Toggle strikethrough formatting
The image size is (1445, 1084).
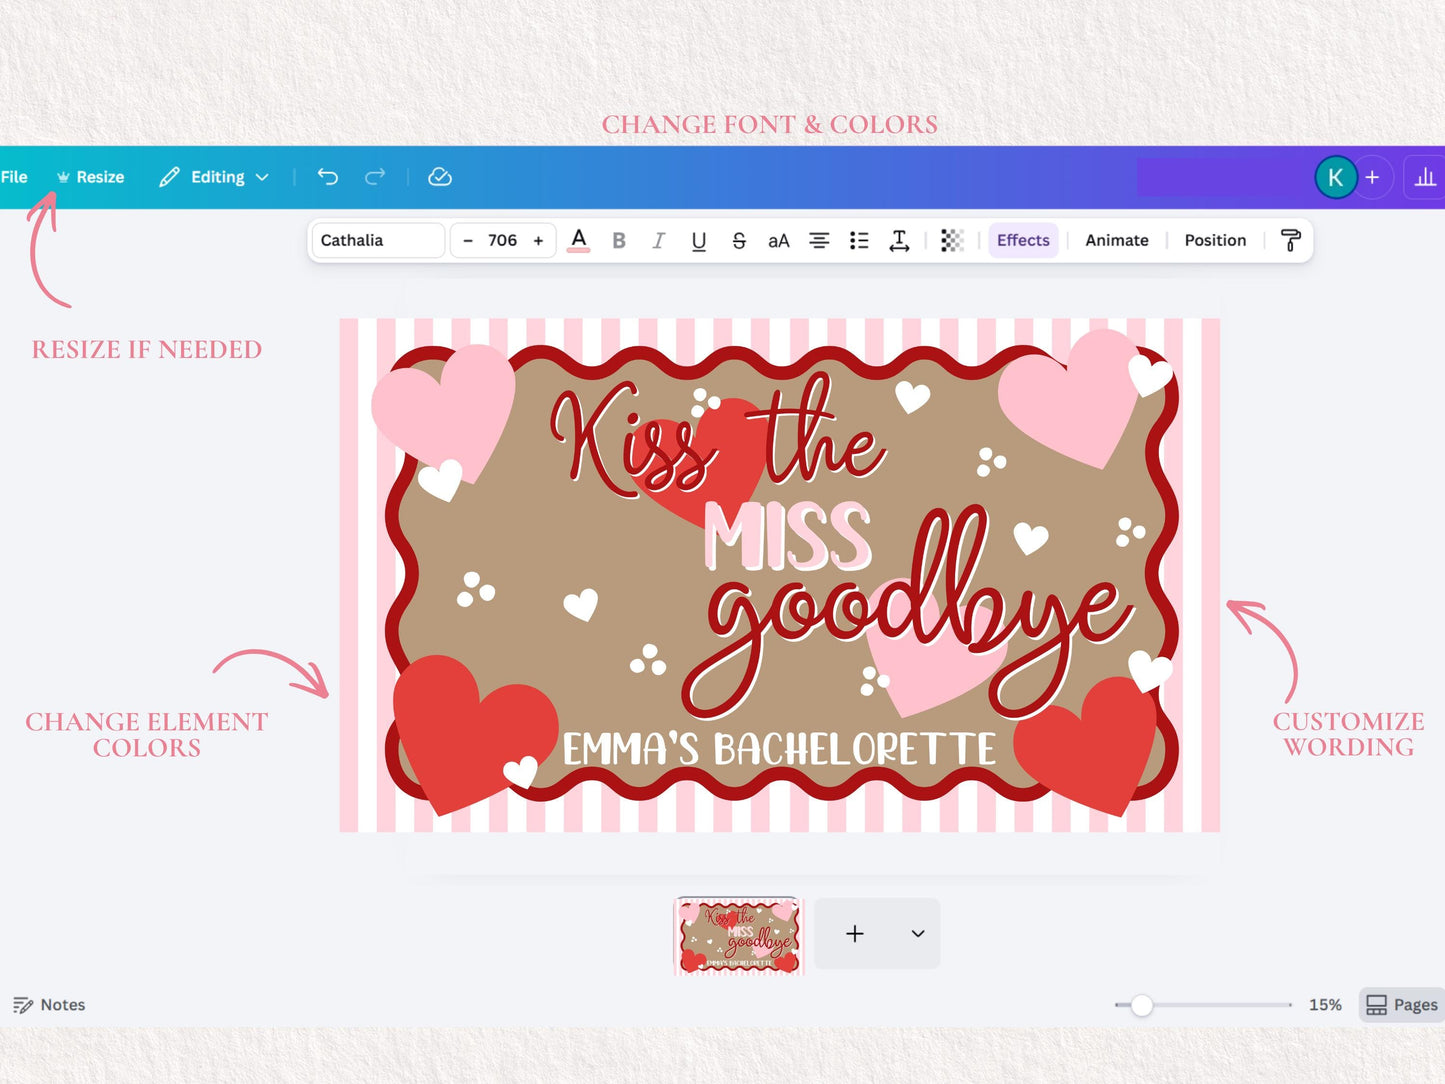coord(739,240)
